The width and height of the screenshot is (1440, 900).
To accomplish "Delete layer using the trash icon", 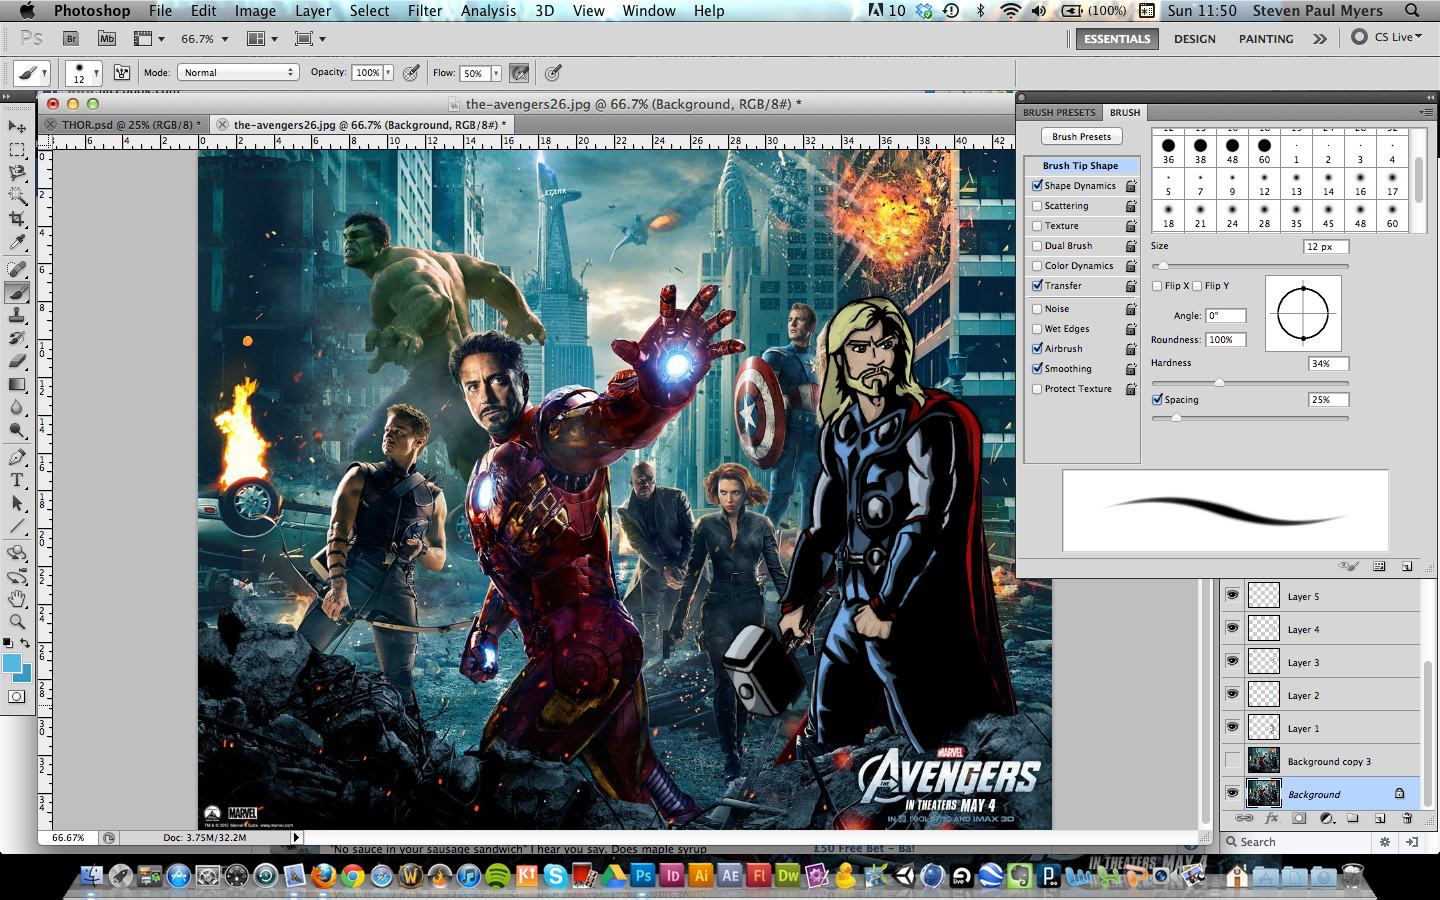I will click(1407, 818).
